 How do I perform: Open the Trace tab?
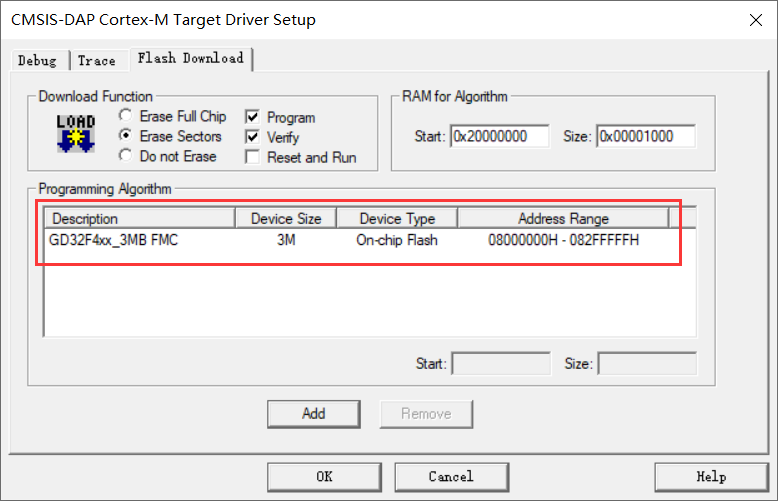tap(97, 60)
